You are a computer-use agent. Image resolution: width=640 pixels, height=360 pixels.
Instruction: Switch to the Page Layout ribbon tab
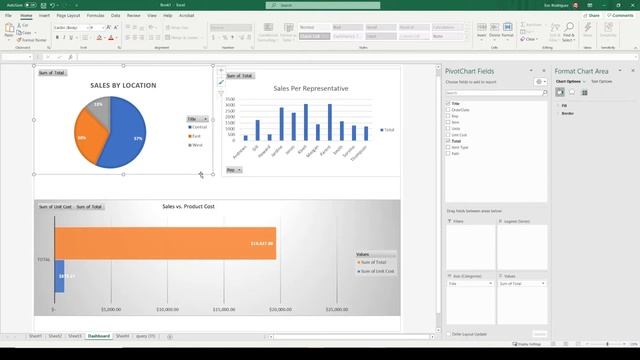68,16
